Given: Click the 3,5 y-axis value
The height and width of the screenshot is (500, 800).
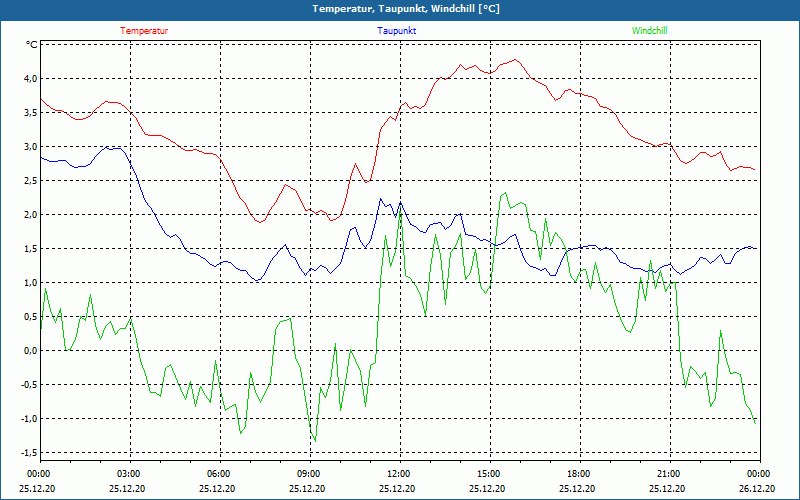Looking at the screenshot, I should click(30, 113).
